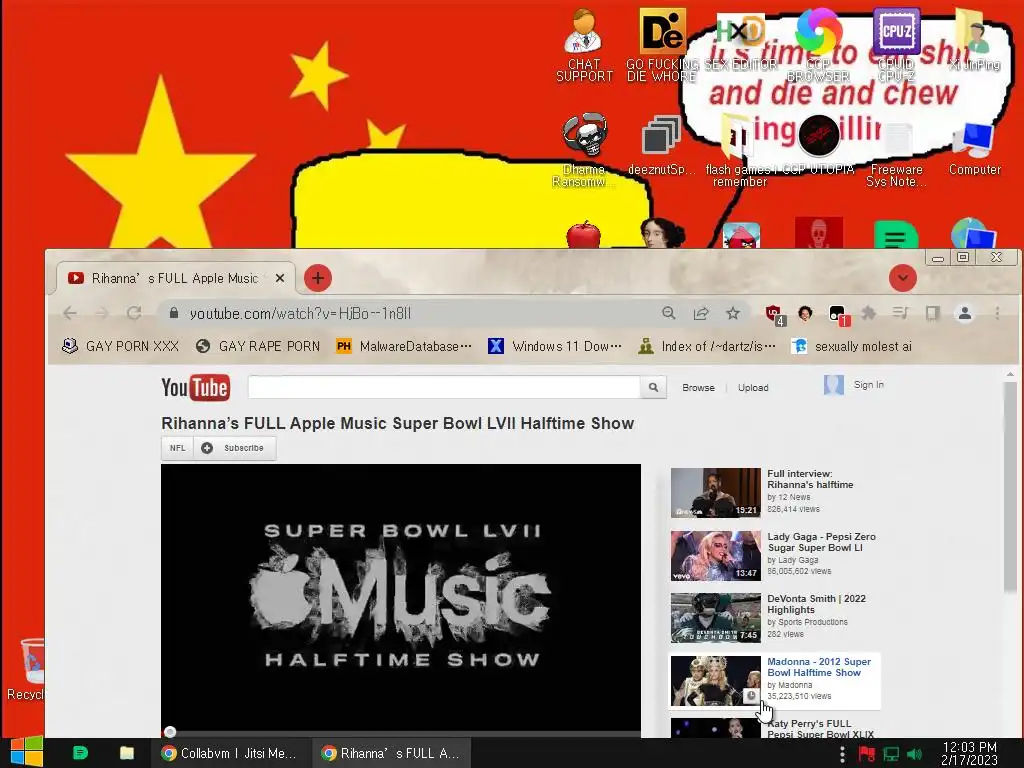
Task: Click the Super Bowl LVII video player
Action: (x=401, y=596)
